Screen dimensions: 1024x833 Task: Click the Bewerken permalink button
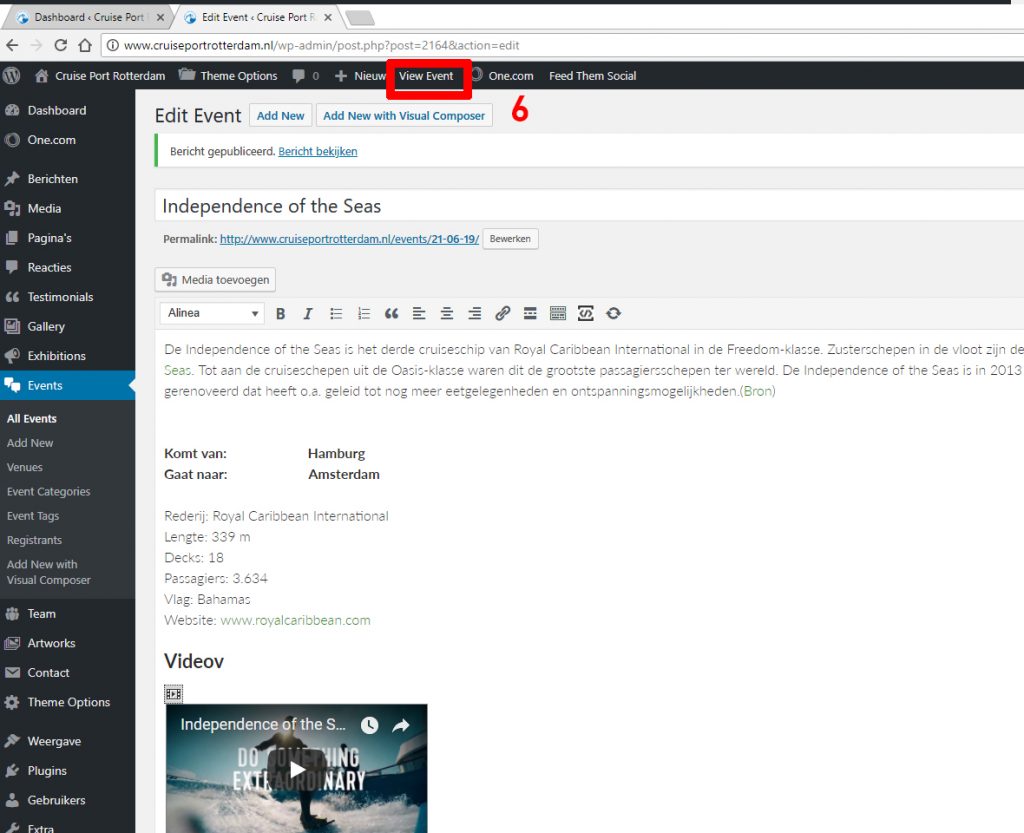point(510,239)
